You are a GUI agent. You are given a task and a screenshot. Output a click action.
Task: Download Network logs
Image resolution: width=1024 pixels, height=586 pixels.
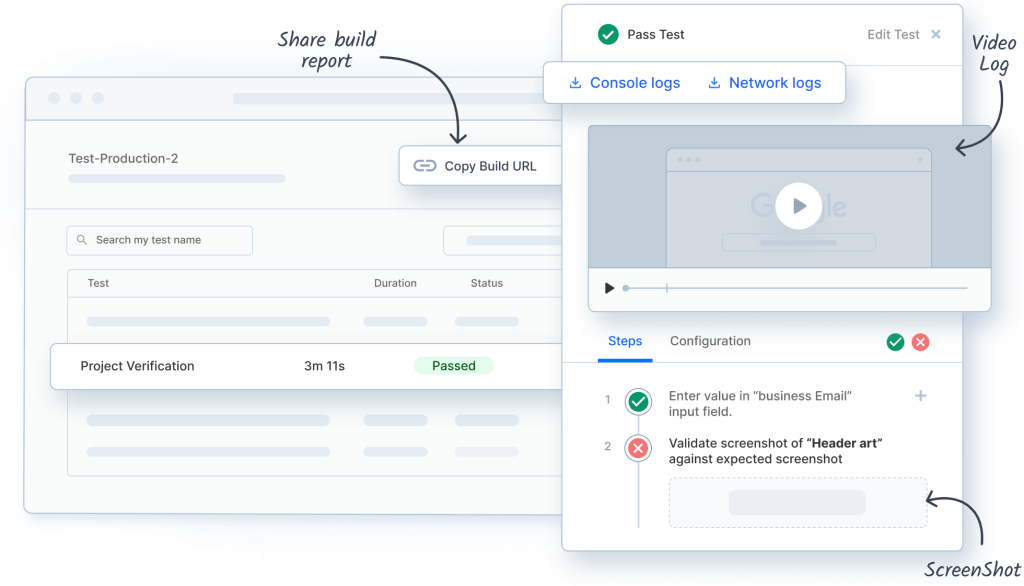coord(765,83)
